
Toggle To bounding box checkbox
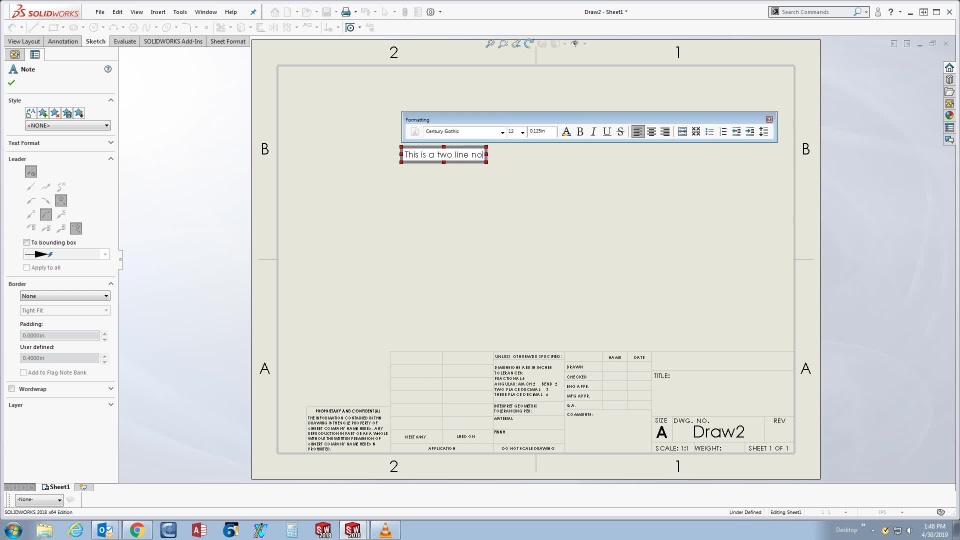pyautogui.click(x=26, y=242)
